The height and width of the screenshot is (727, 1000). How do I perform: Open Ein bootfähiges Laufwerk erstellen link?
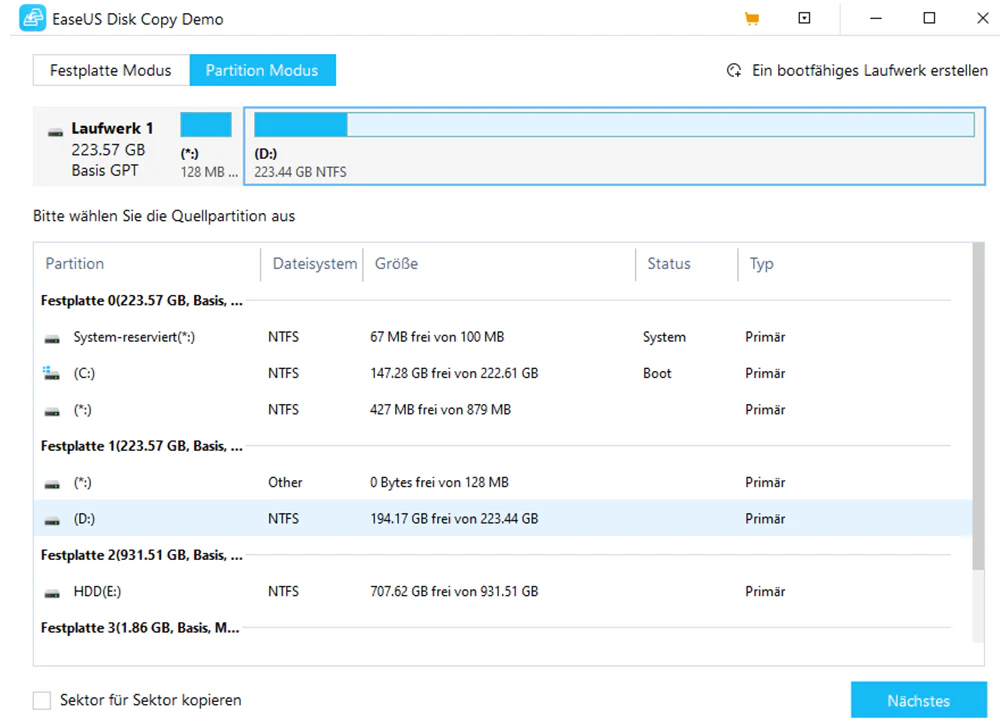point(869,71)
